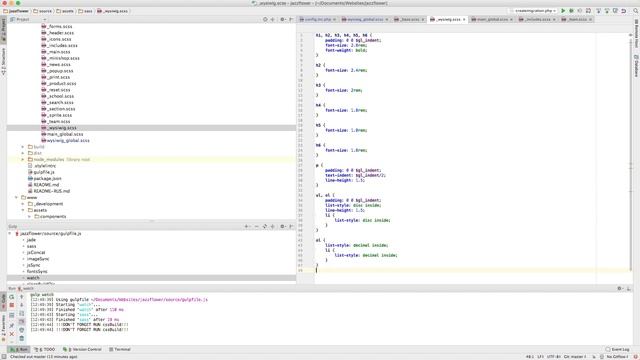
Task: Click the up arrow in the Run console toolbar
Action: tap(22, 297)
